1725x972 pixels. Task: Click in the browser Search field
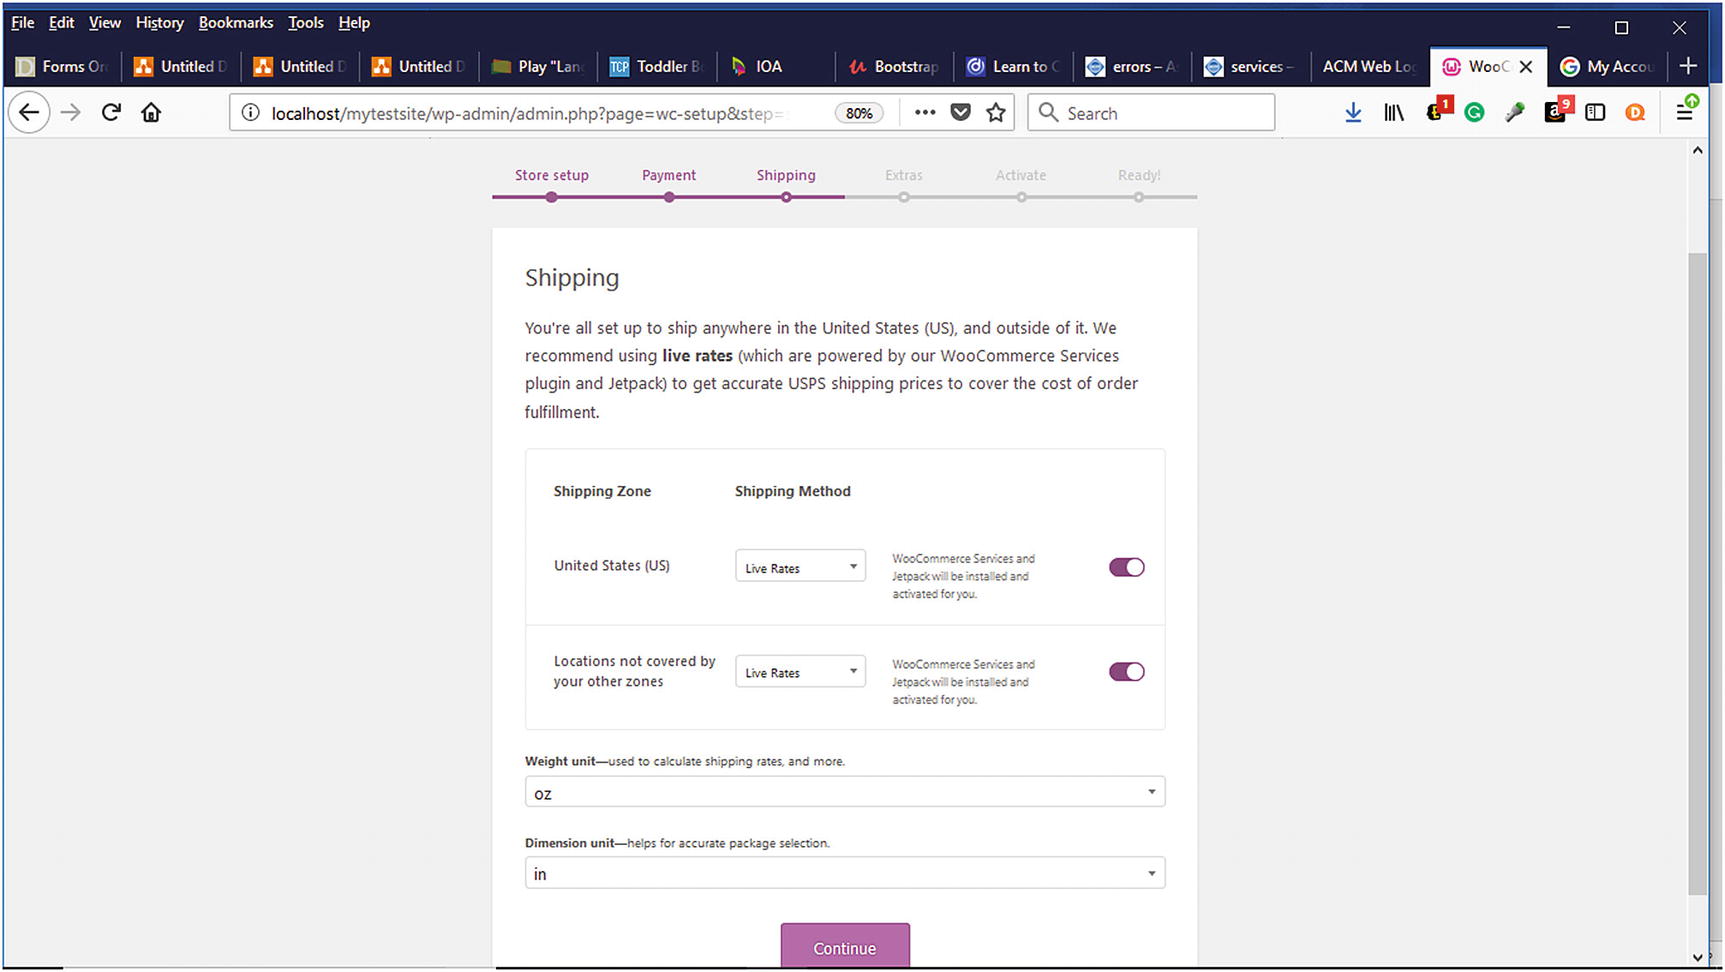(1152, 113)
